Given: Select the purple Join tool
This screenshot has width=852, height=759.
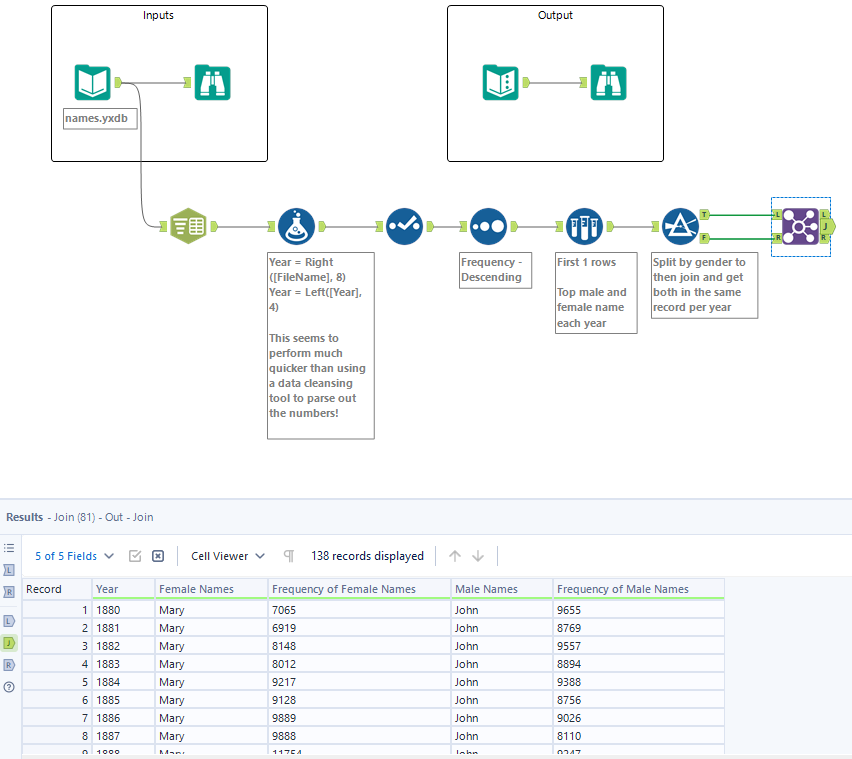Looking at the screenshot, I should (x=800, y=226).
